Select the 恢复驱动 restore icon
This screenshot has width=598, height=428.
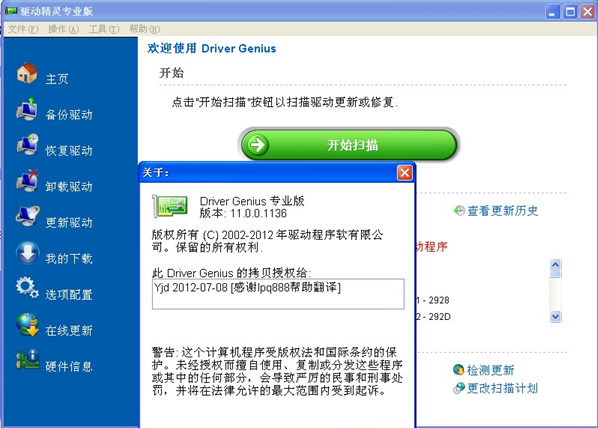click(27, 145)
